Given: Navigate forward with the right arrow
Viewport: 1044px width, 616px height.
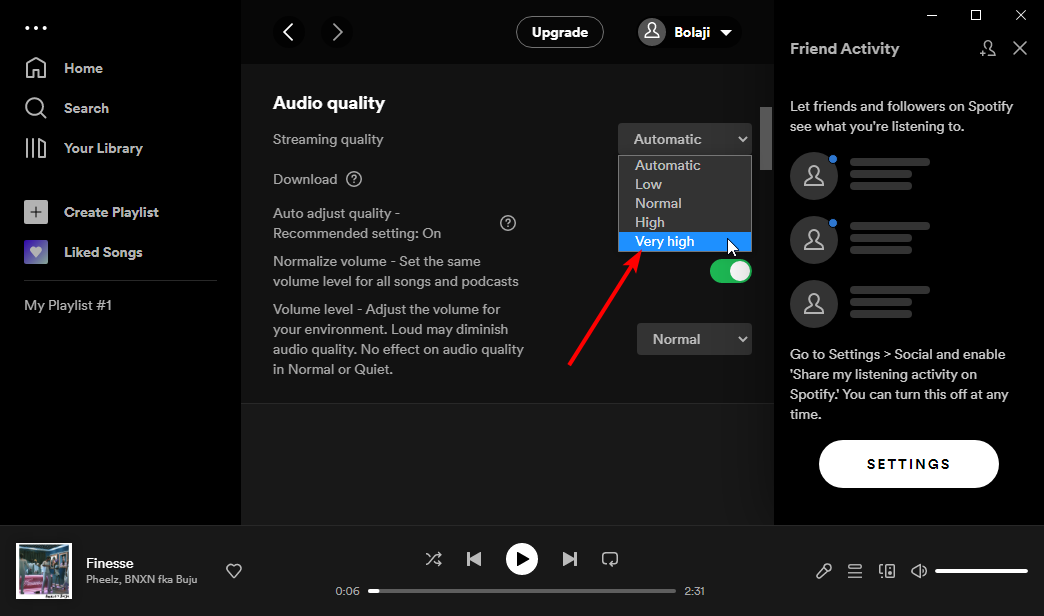Looking at the screenshot, I should point(337,32).
